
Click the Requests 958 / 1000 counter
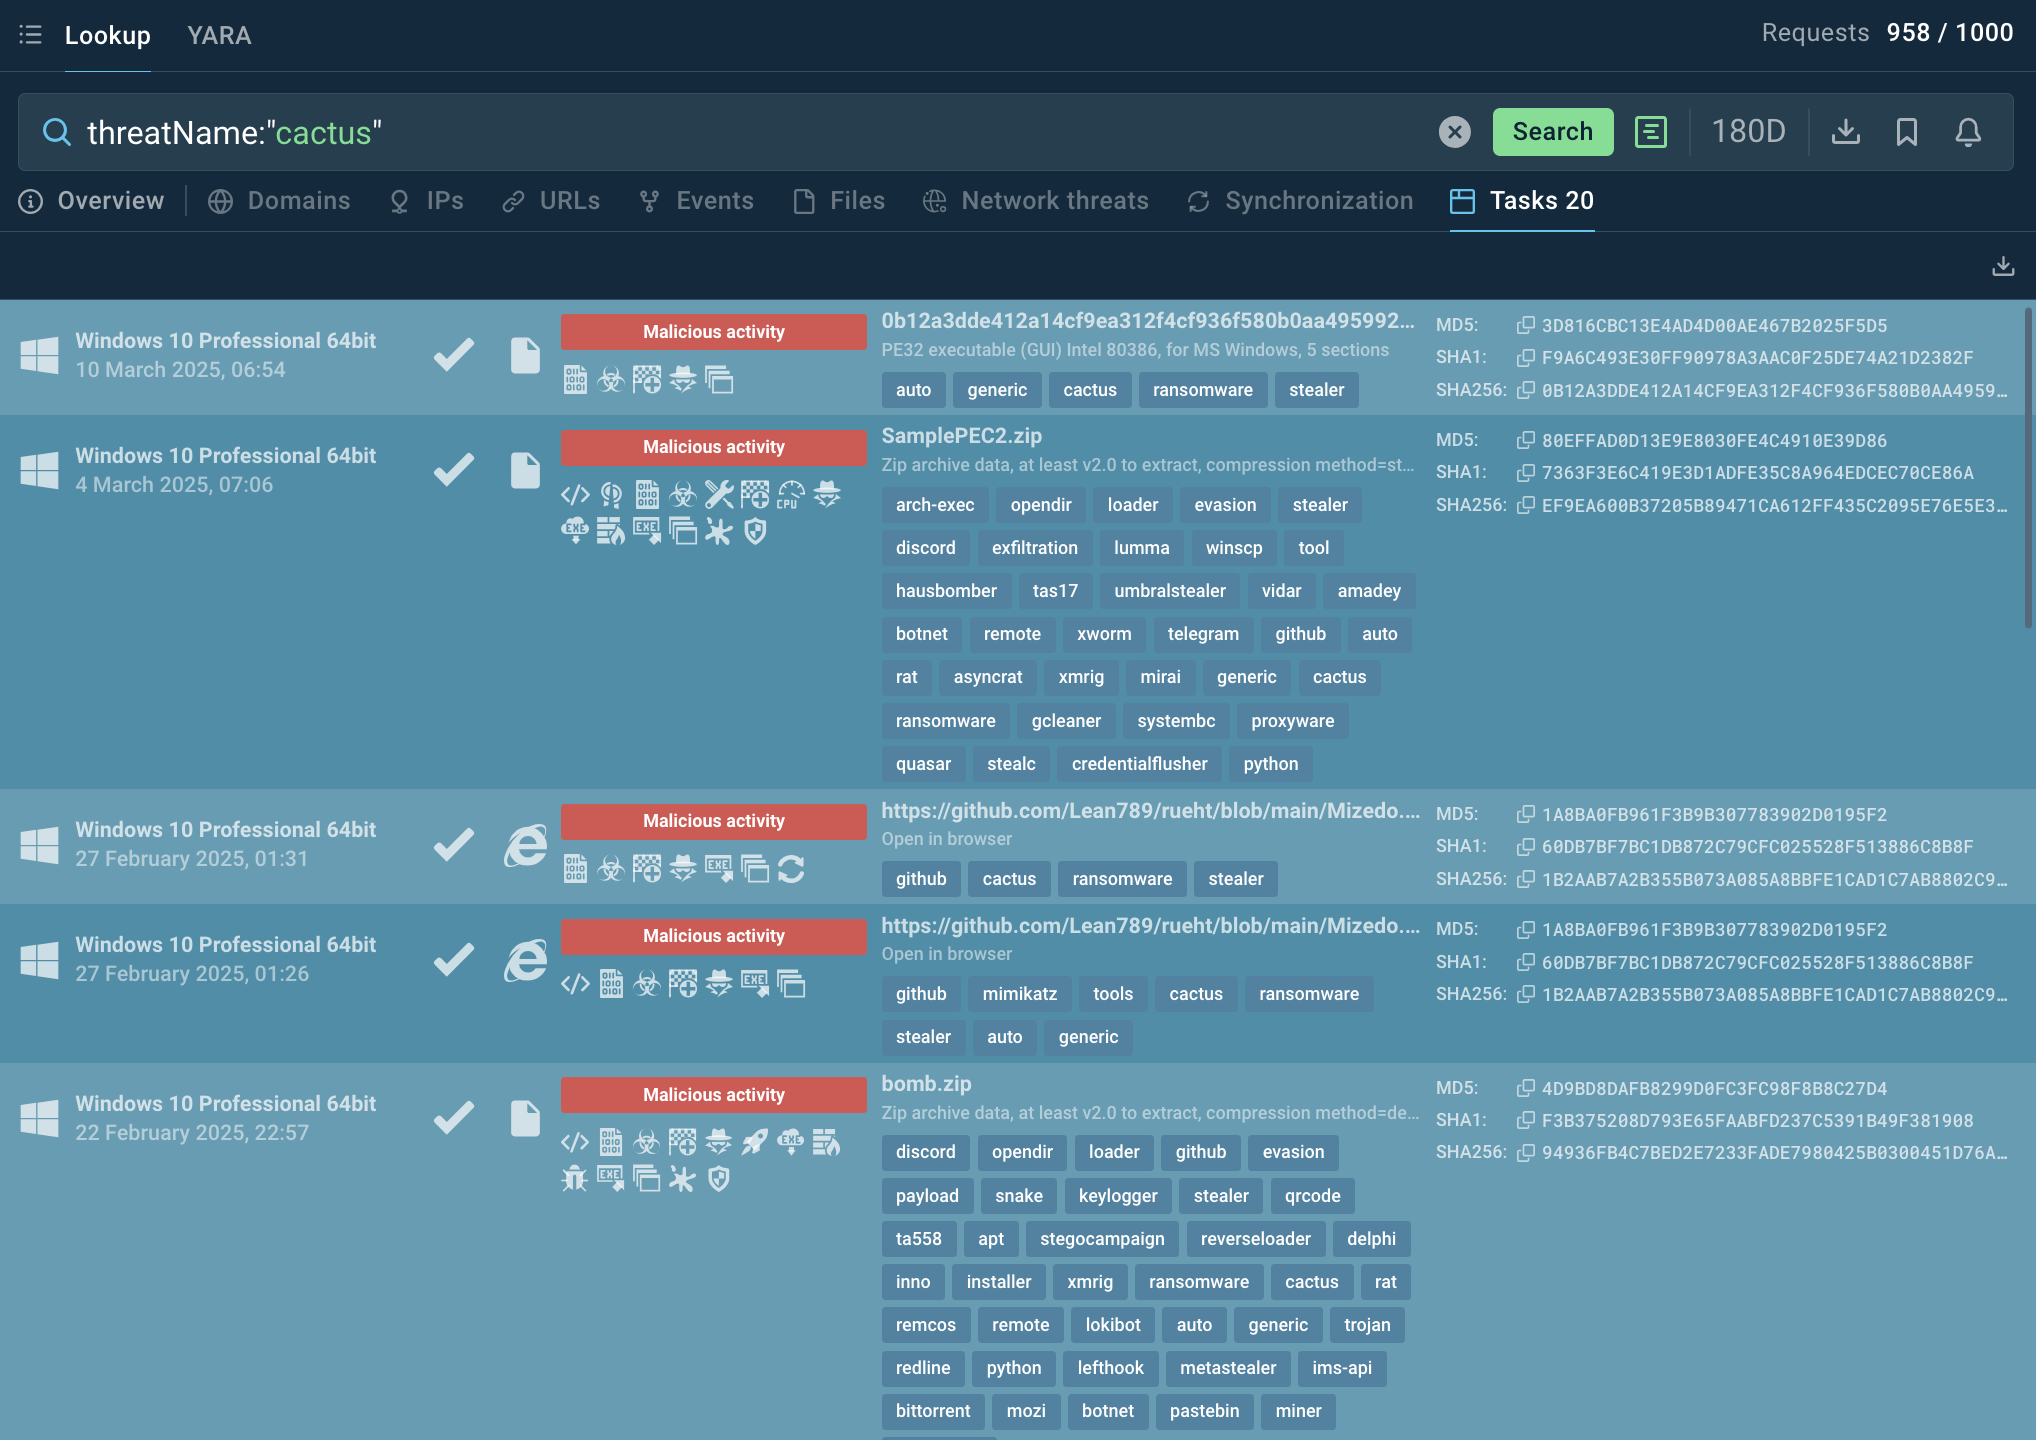[1887, 33]
